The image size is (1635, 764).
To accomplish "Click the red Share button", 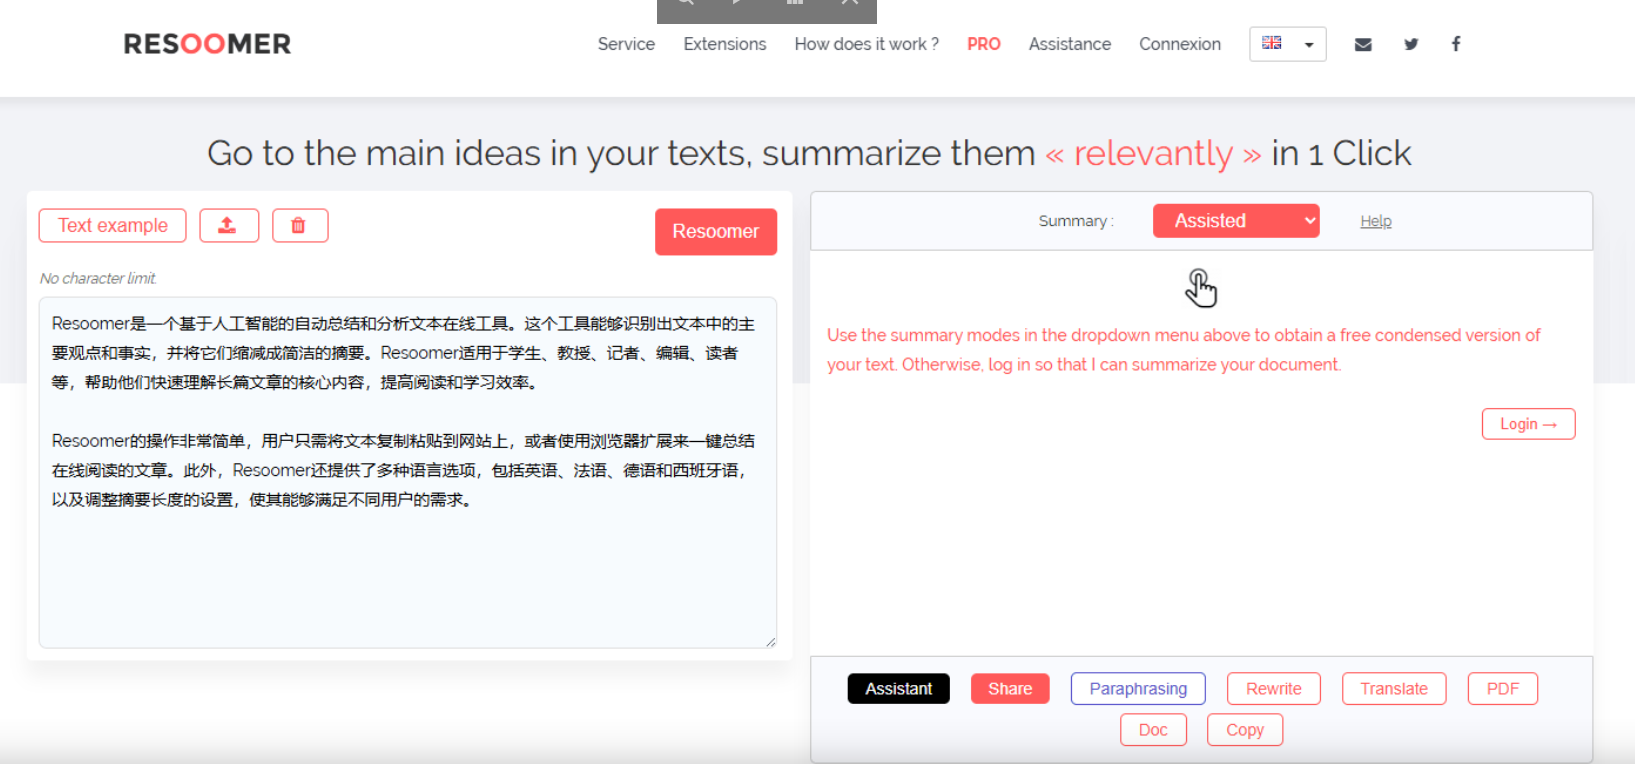I will (1010, 689).
